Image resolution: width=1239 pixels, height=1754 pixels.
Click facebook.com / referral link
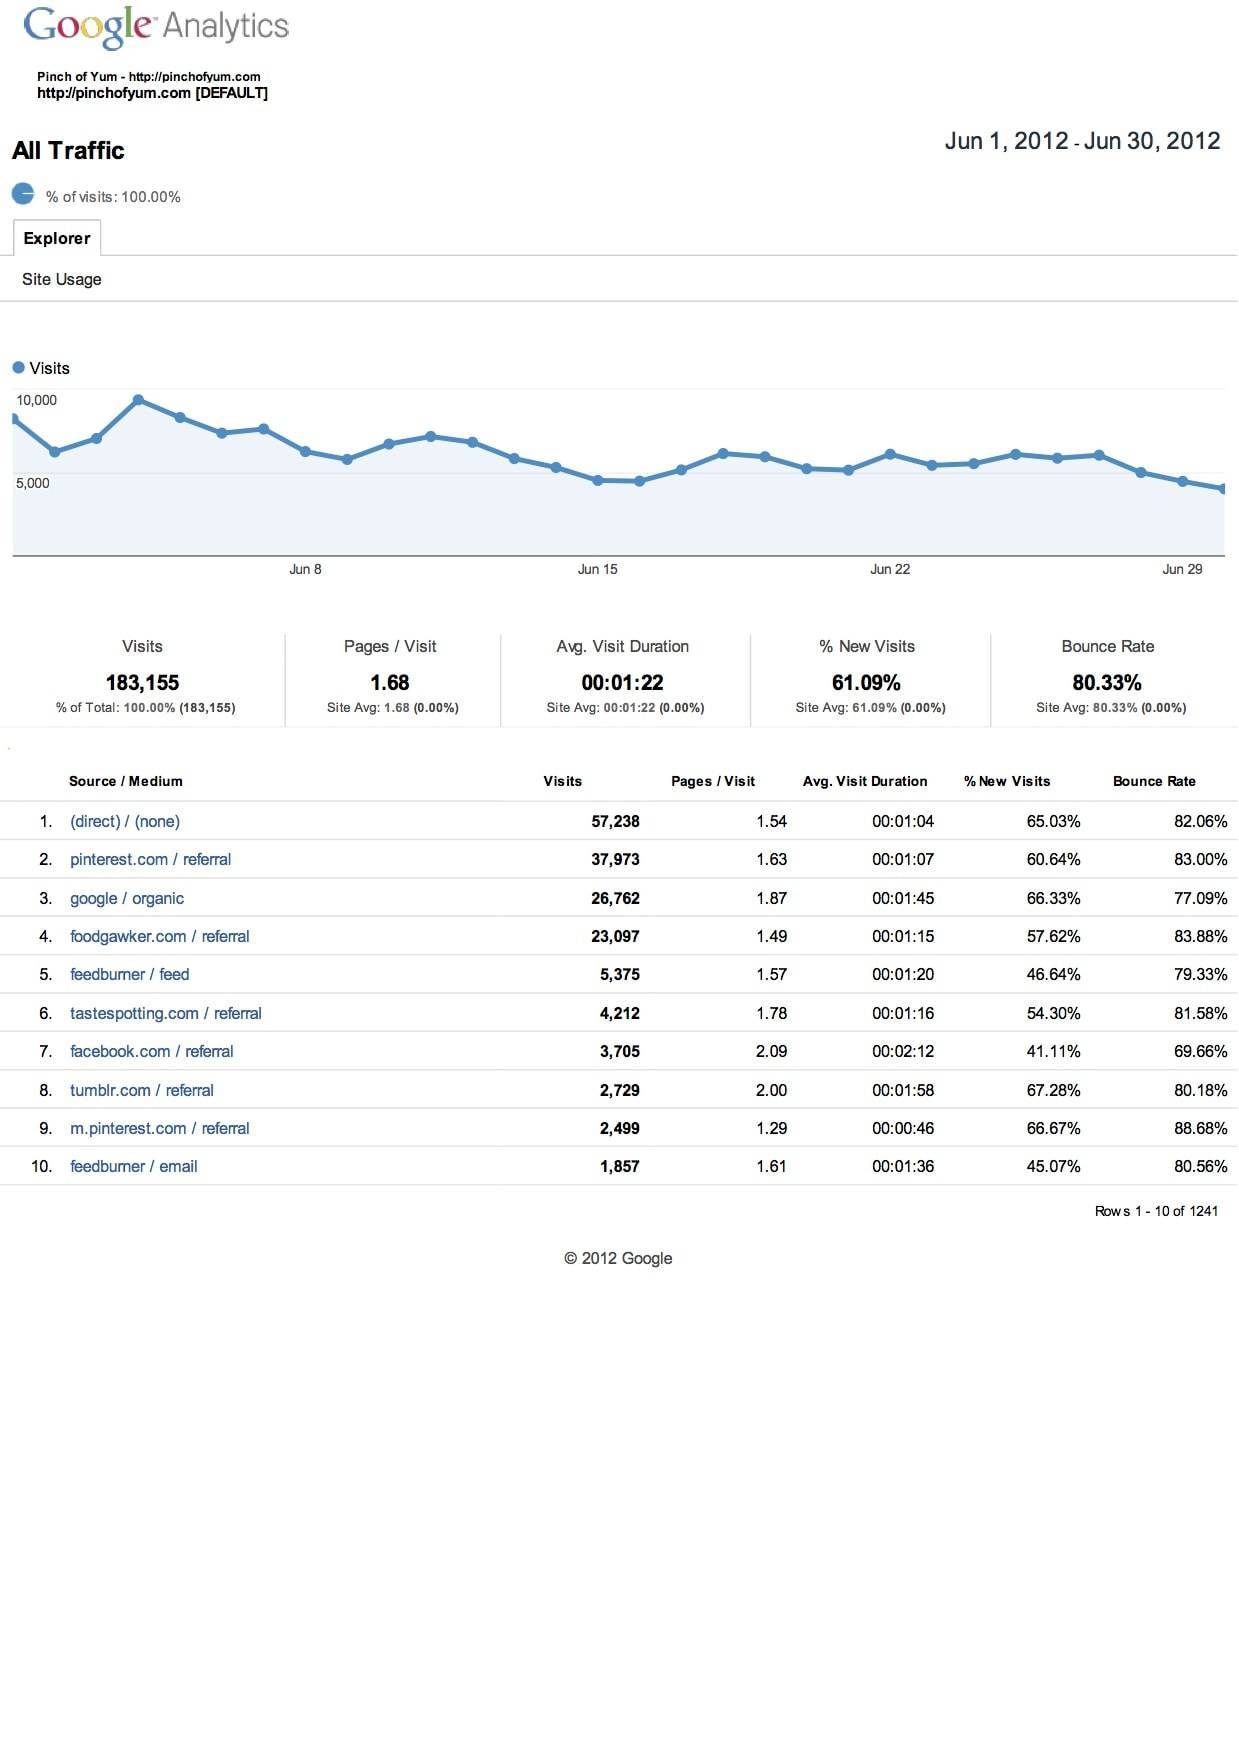tap(152, 1051)
